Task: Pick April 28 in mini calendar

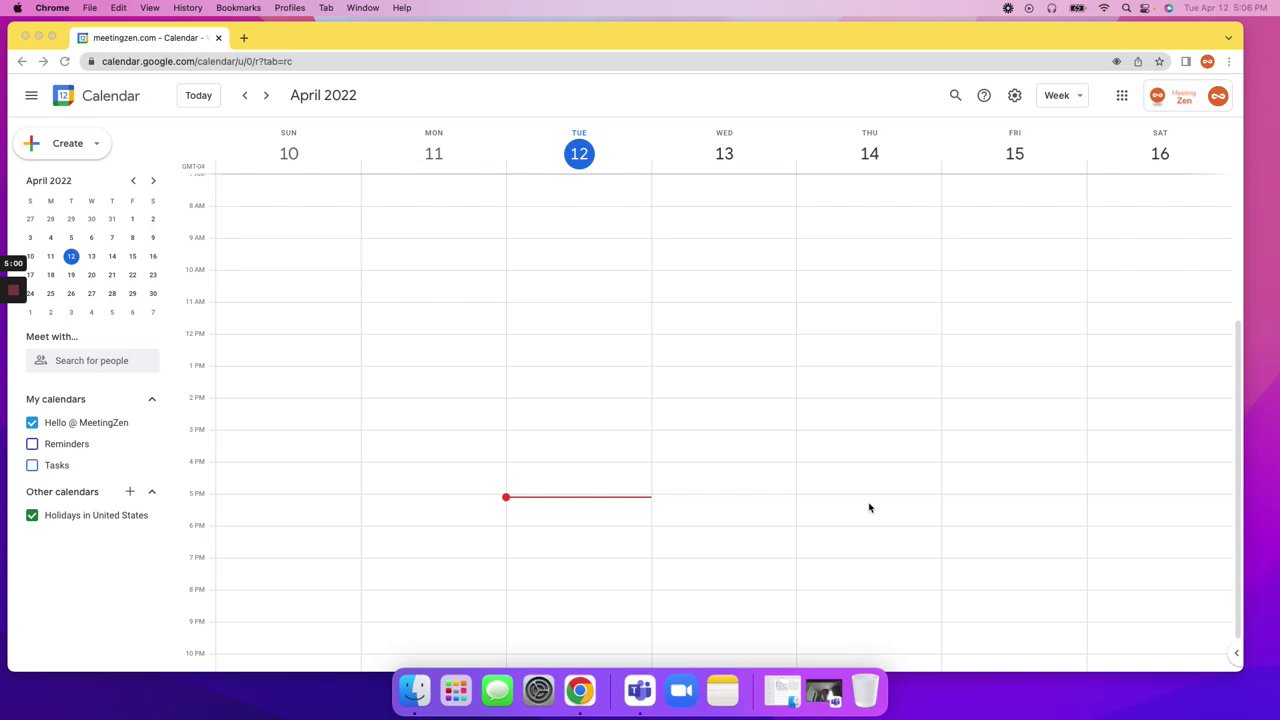Action: [112, 294]
